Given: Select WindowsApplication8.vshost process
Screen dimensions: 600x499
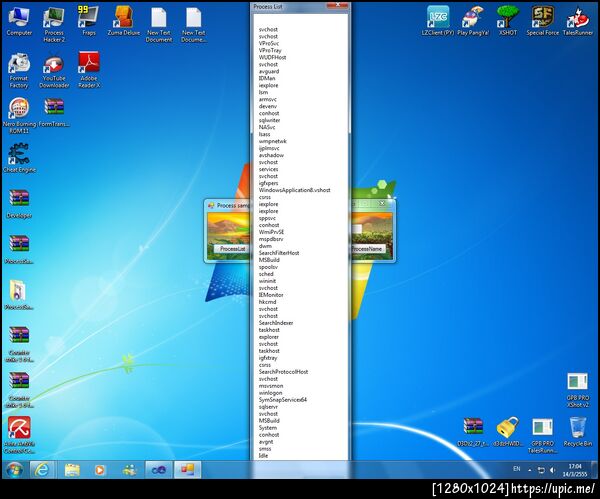Looking at the screenshot, I should [294, 190].
